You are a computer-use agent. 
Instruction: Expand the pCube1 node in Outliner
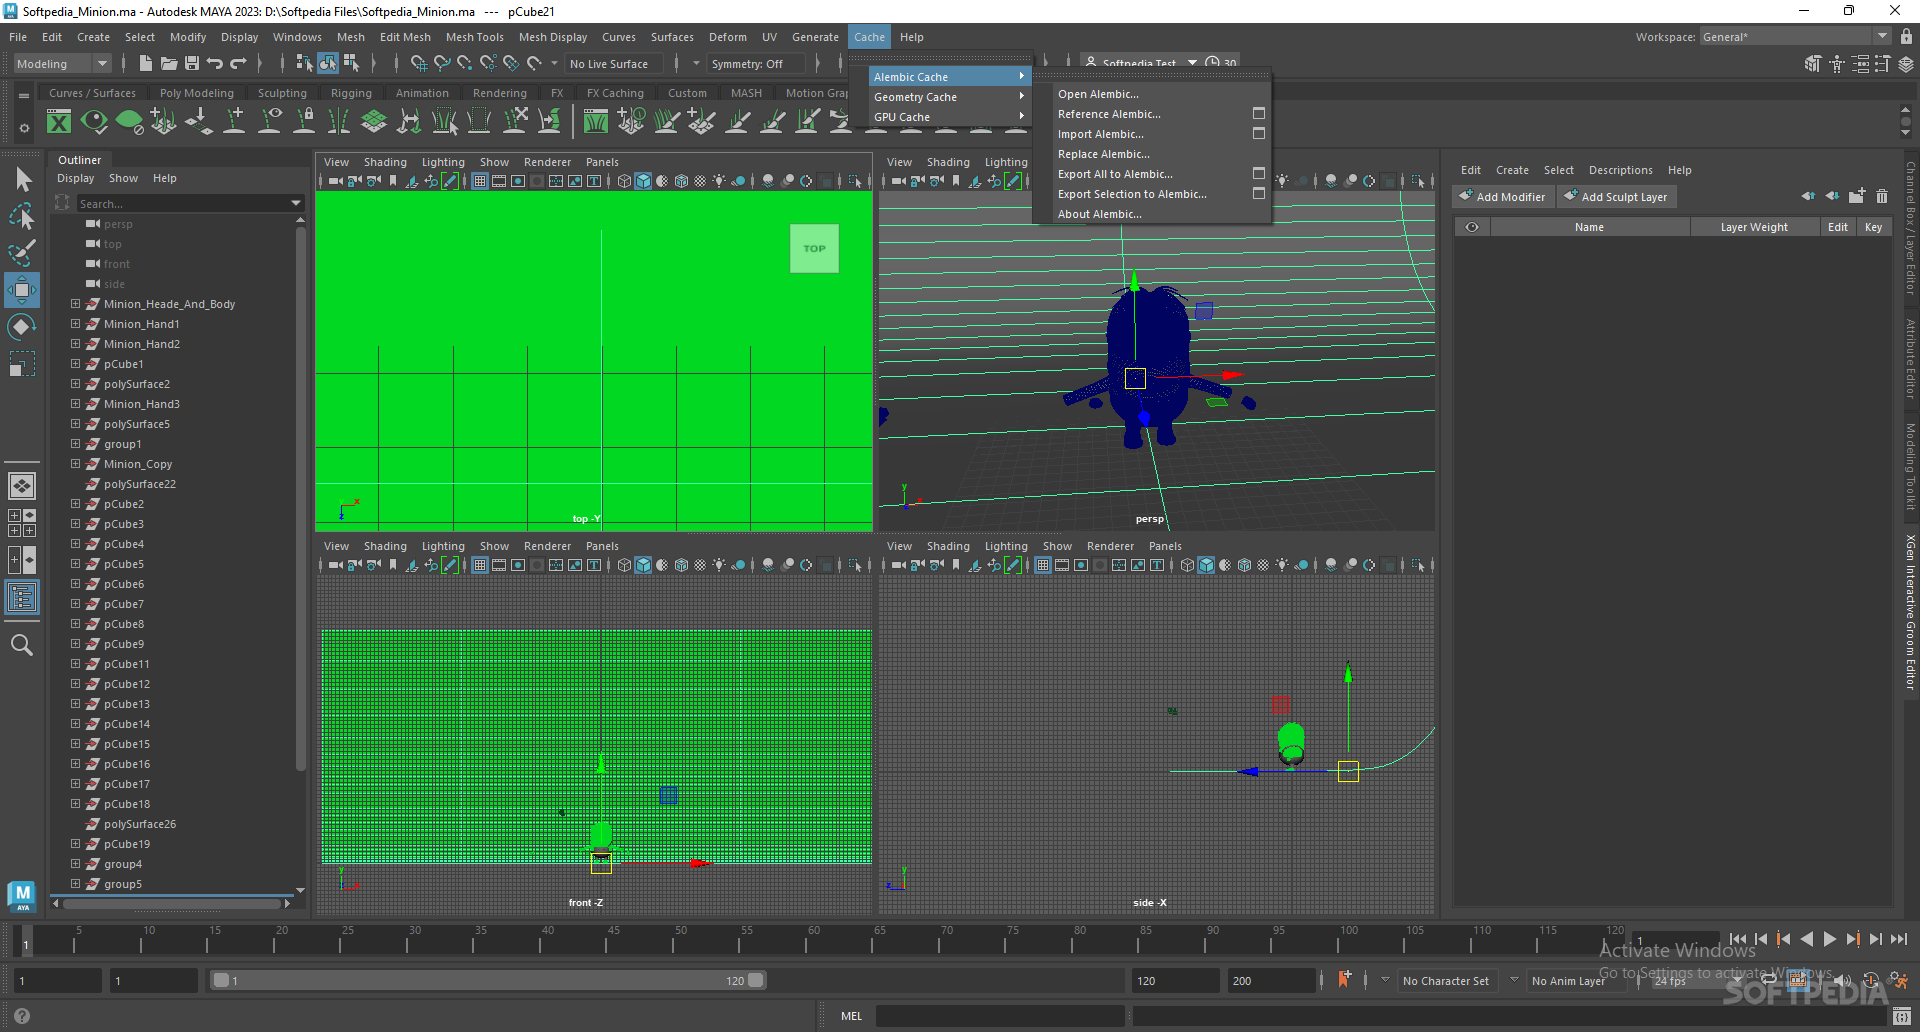click(x=75, y=364)
